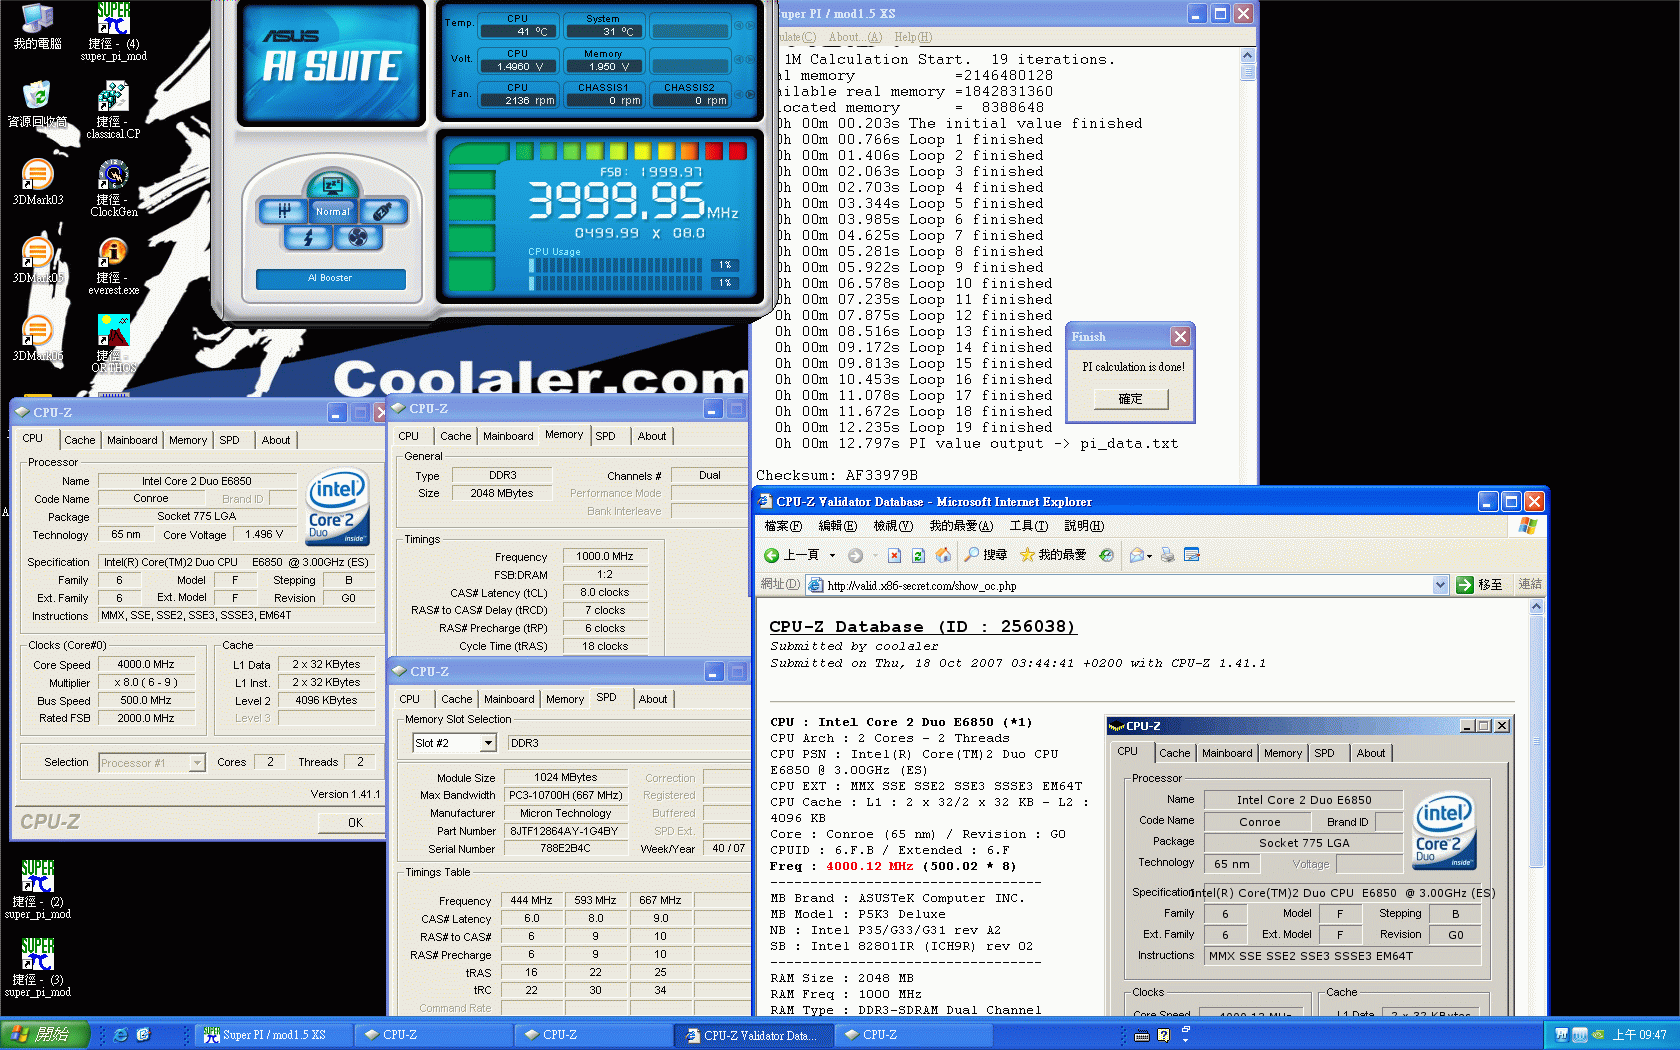1680x1050 pixels.
Task: Open the 工具(T) menu in IE
Action: [x=1028, y=526]
